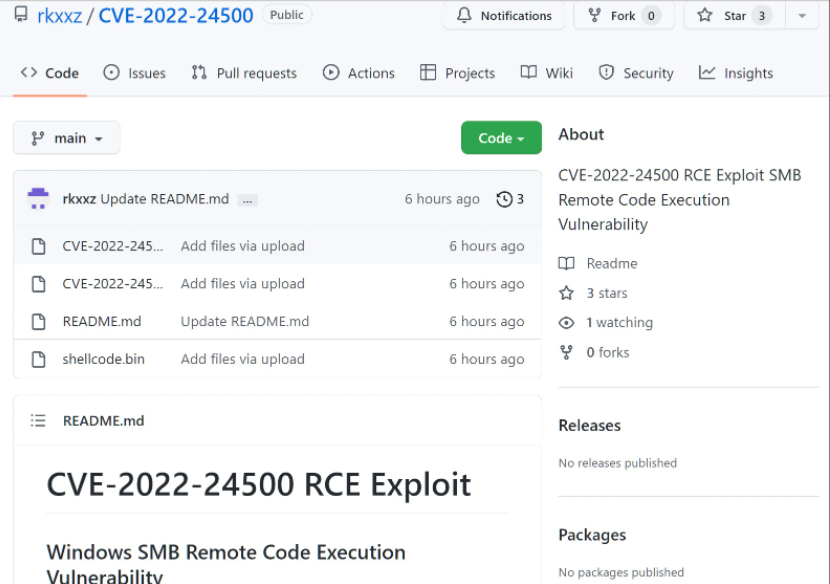The height and width of the screenshot is (584, 830).
Task: Open the Pull requests tab
Action: [x=244, y=73]
